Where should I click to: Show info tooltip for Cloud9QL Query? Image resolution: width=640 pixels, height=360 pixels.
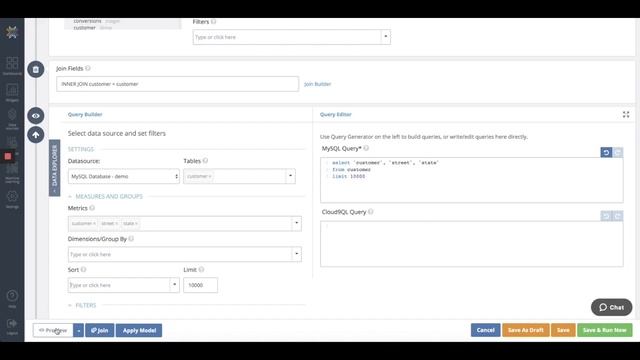[371, 212]
